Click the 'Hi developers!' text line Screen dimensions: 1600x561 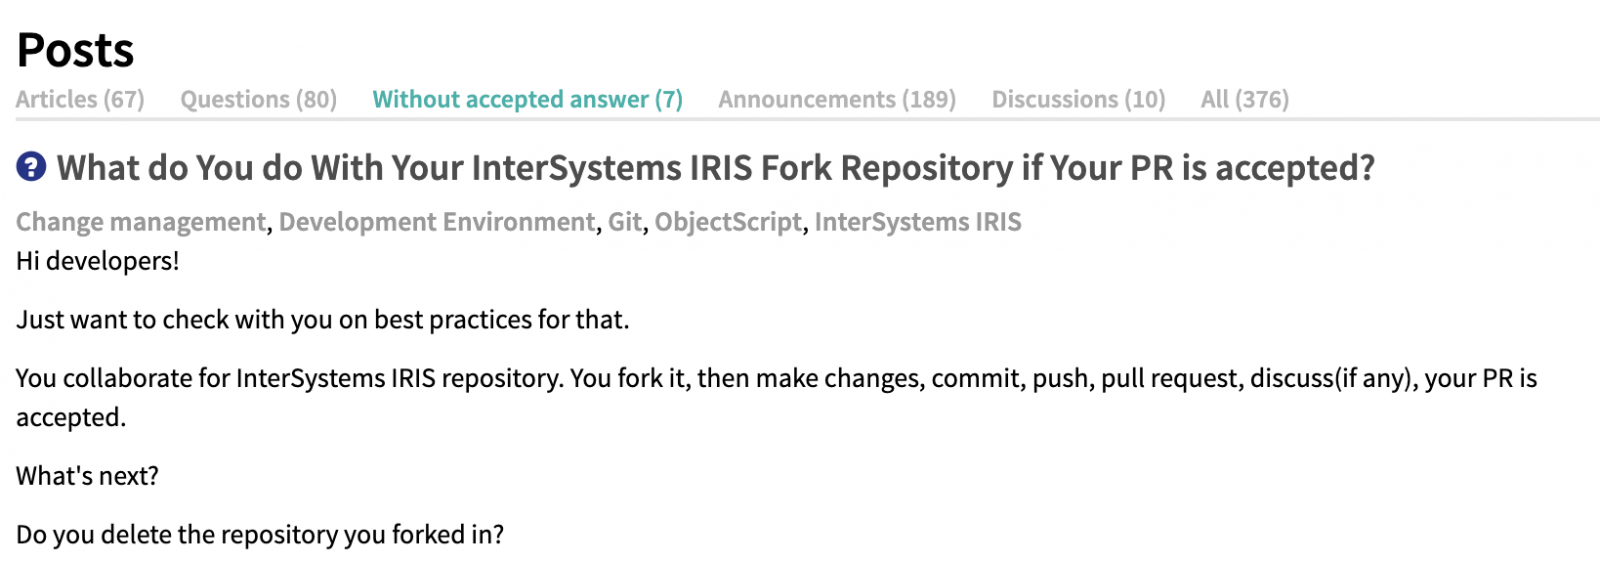98,261
